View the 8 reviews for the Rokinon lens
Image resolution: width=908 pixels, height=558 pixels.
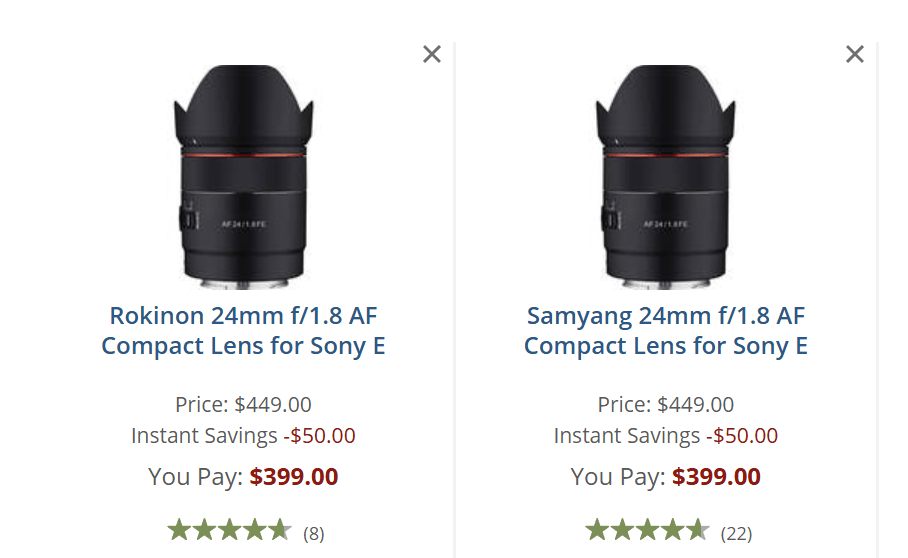[314, 533]
